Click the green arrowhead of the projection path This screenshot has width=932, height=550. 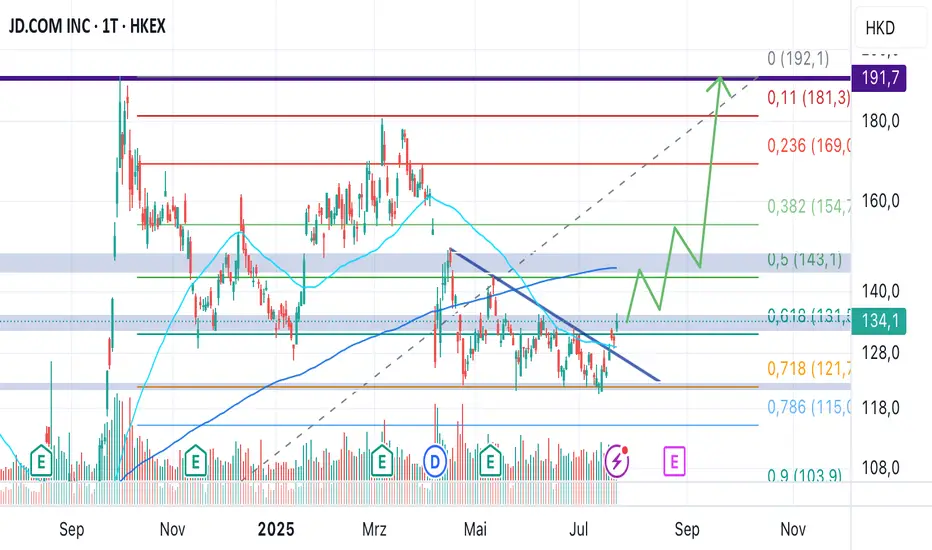719,82
